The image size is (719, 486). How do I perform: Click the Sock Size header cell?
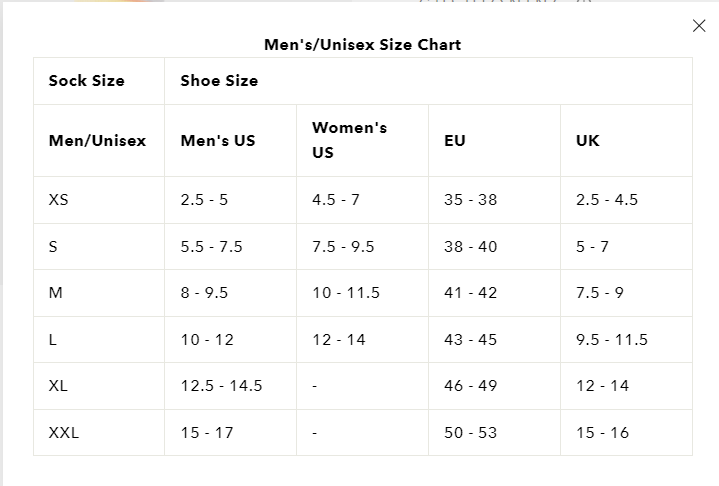[86, 81]
